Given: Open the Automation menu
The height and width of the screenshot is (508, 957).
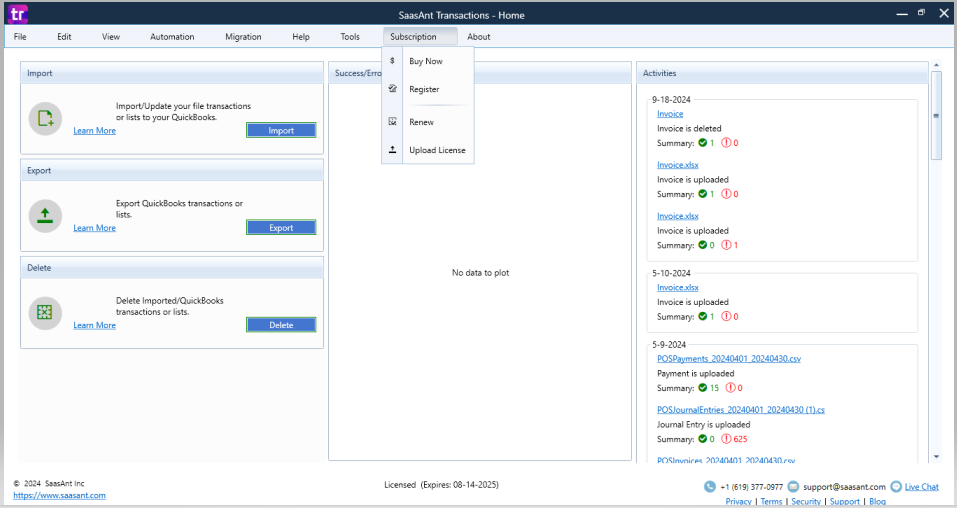Looking at the screenshot, I should [172, 37].
